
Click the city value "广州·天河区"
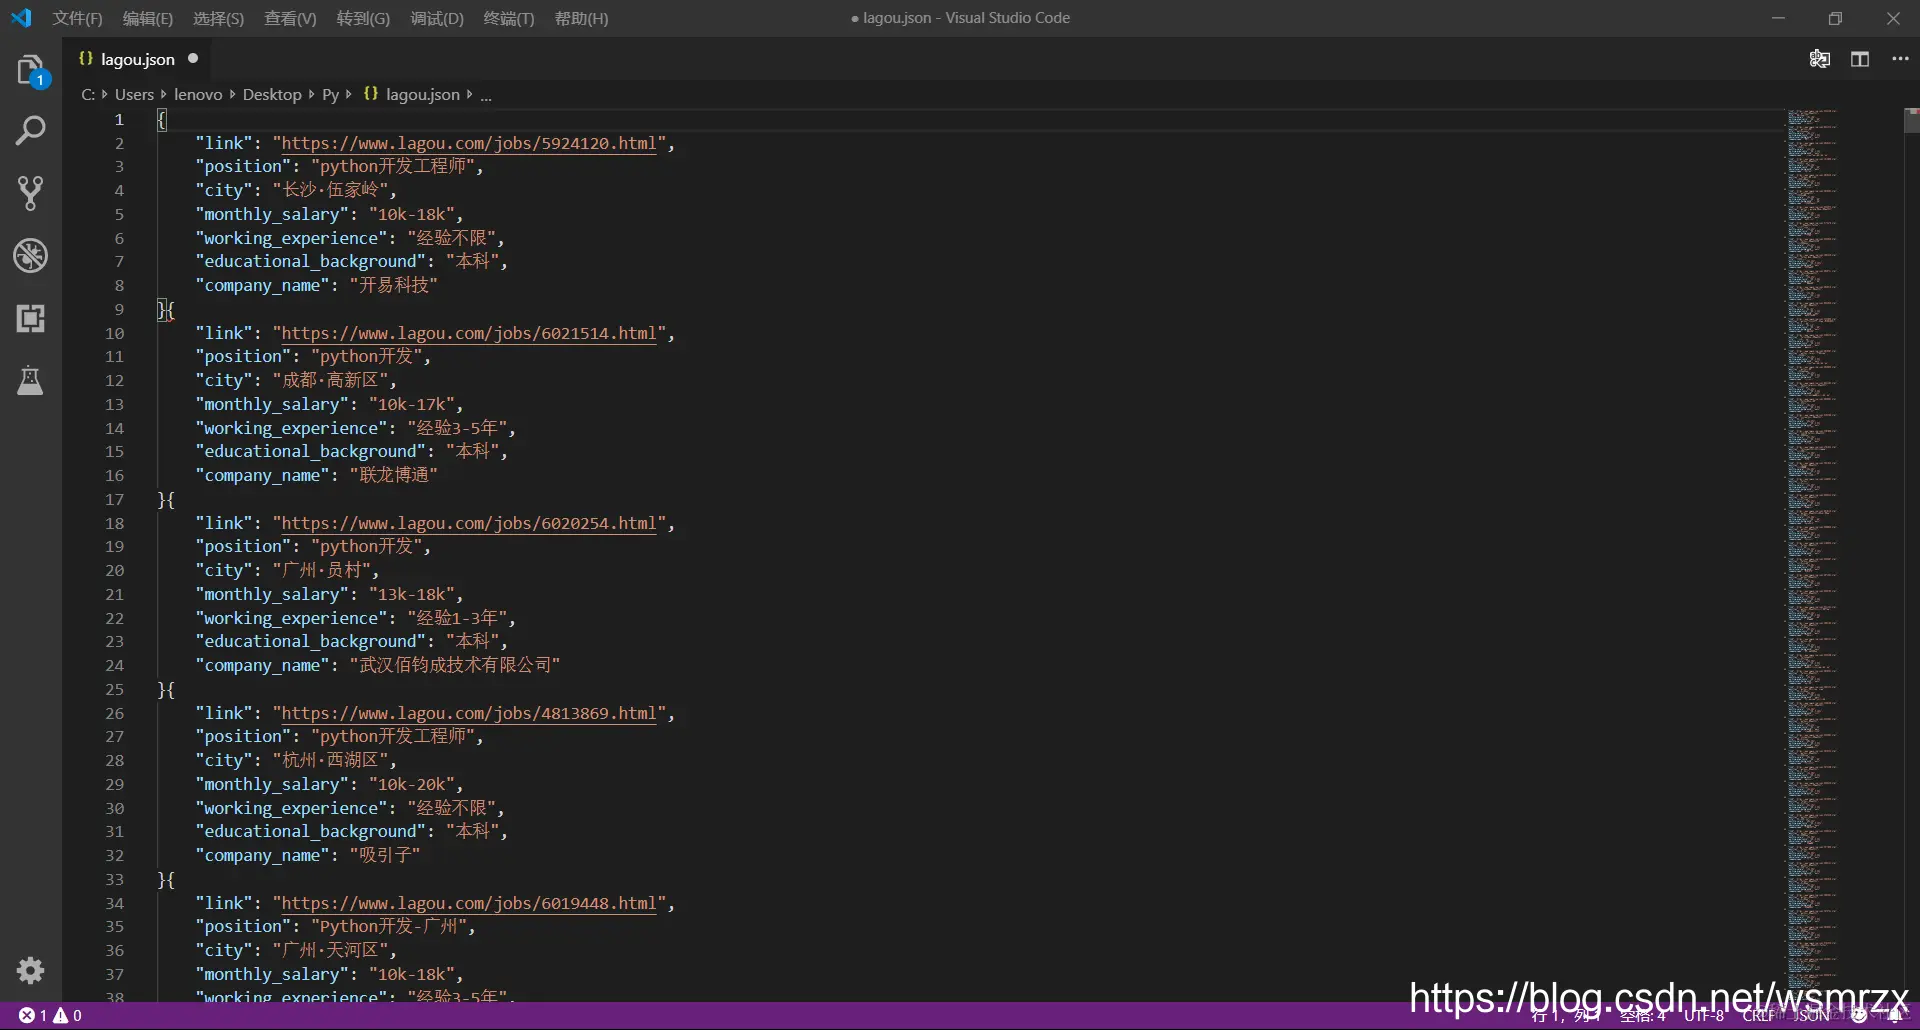click(x=331, y=950)
